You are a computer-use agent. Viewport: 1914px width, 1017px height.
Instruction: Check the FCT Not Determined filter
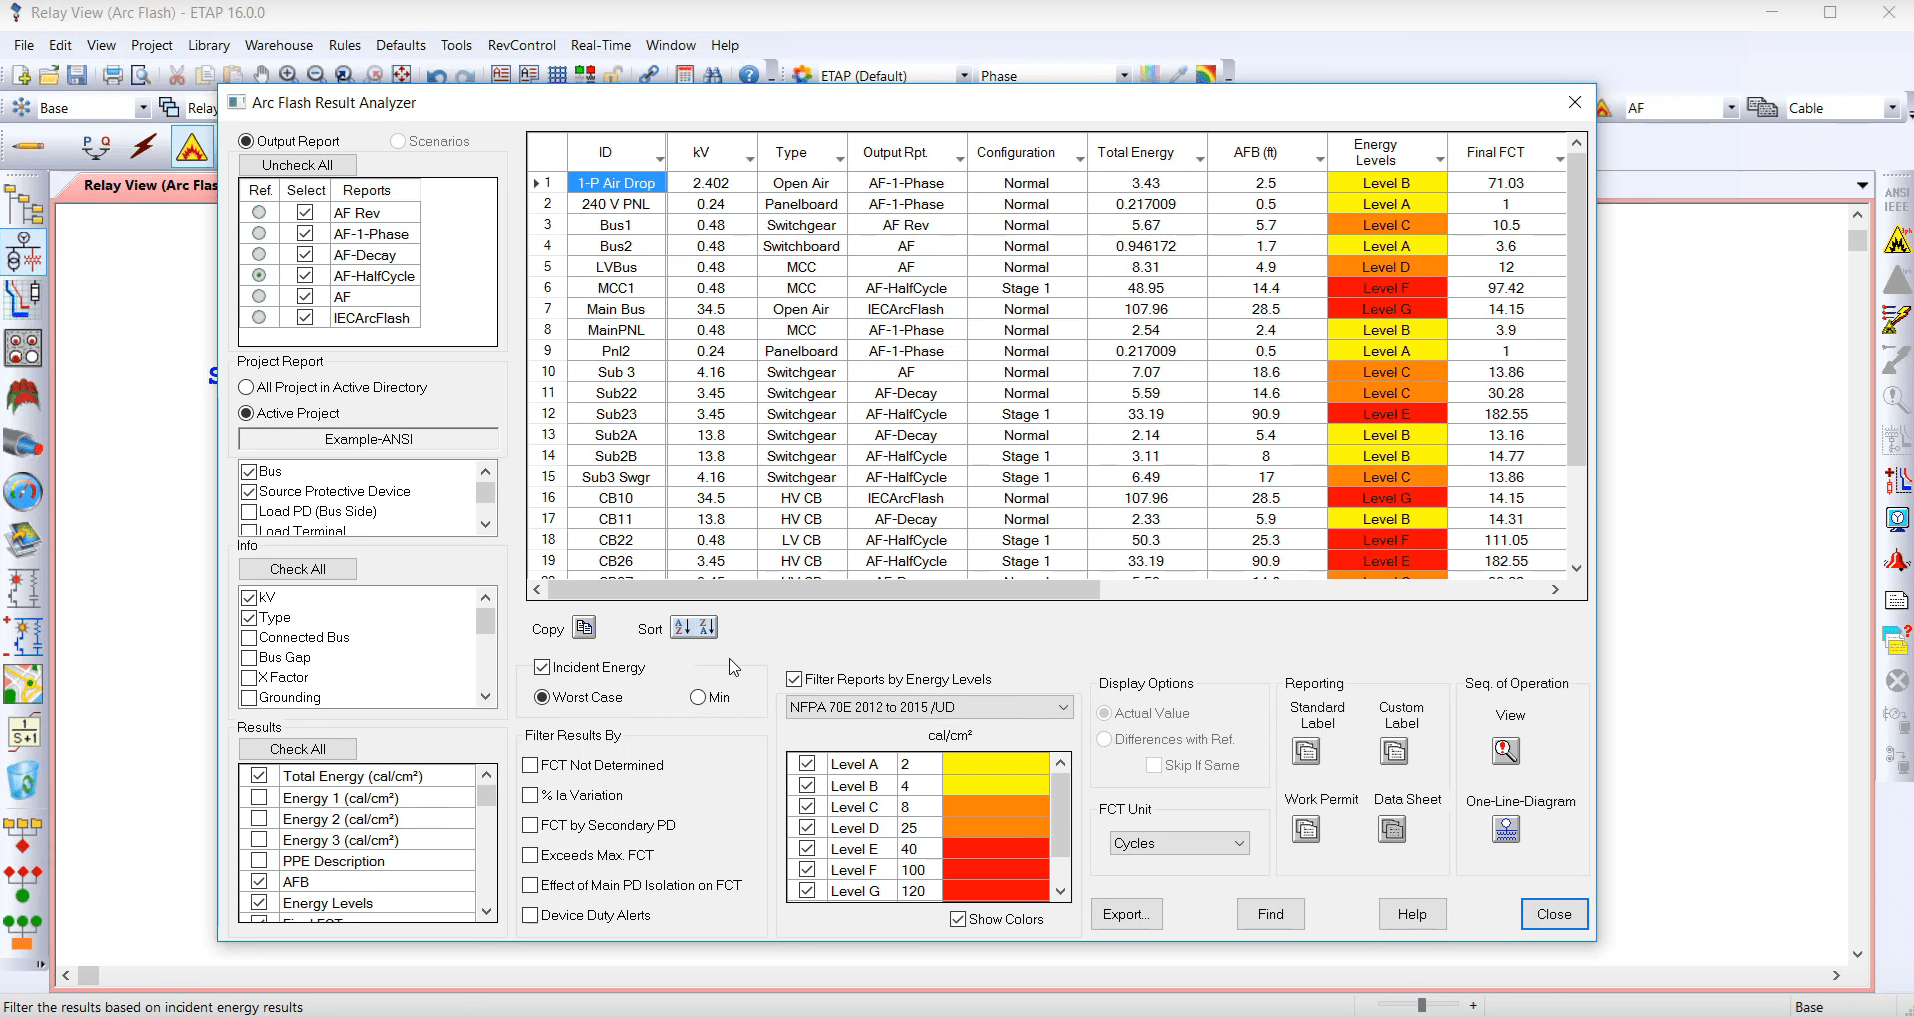(x=531, y=765)
